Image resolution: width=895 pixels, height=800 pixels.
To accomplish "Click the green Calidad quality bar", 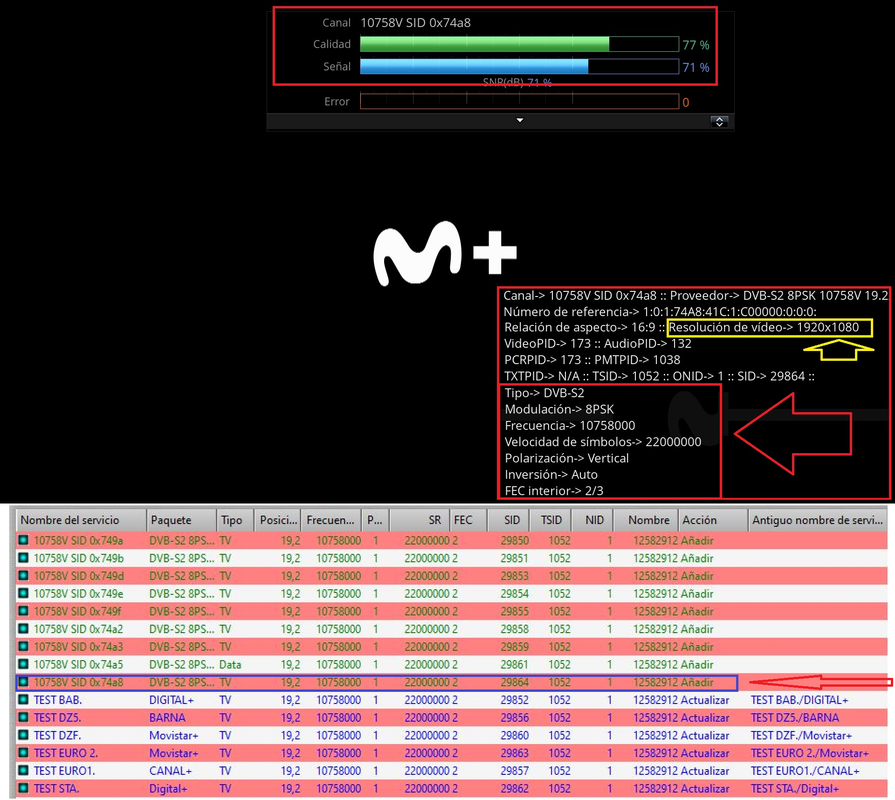I will click(519, 44).
